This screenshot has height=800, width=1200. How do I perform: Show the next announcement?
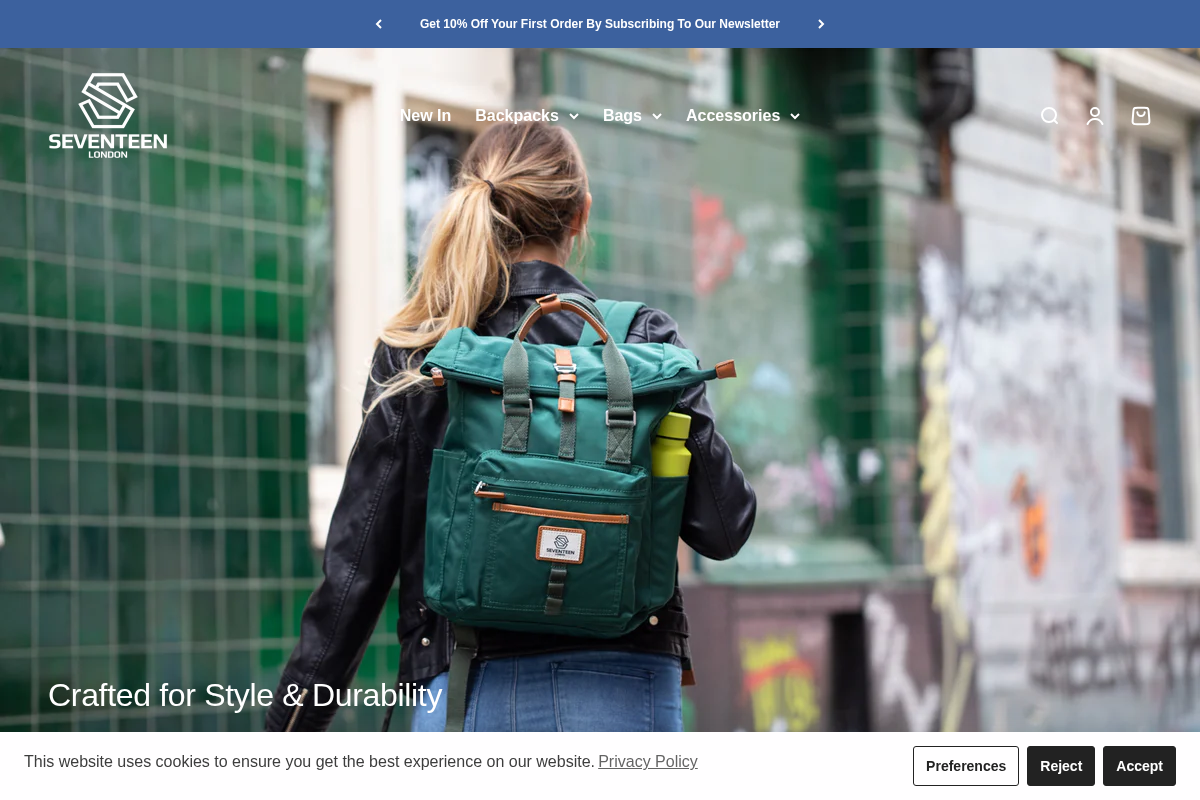[x=821, y=24]
